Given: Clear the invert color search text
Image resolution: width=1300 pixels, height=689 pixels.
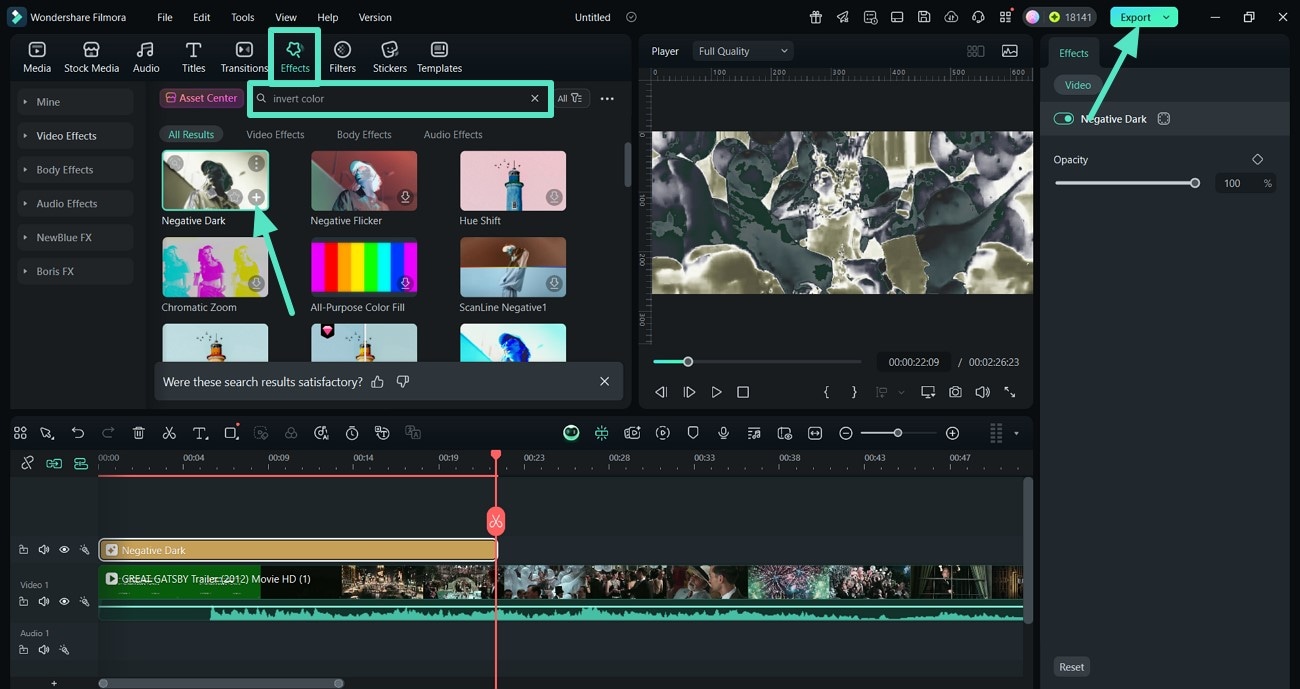Looking at the screenshot, I should coord(535,98).
